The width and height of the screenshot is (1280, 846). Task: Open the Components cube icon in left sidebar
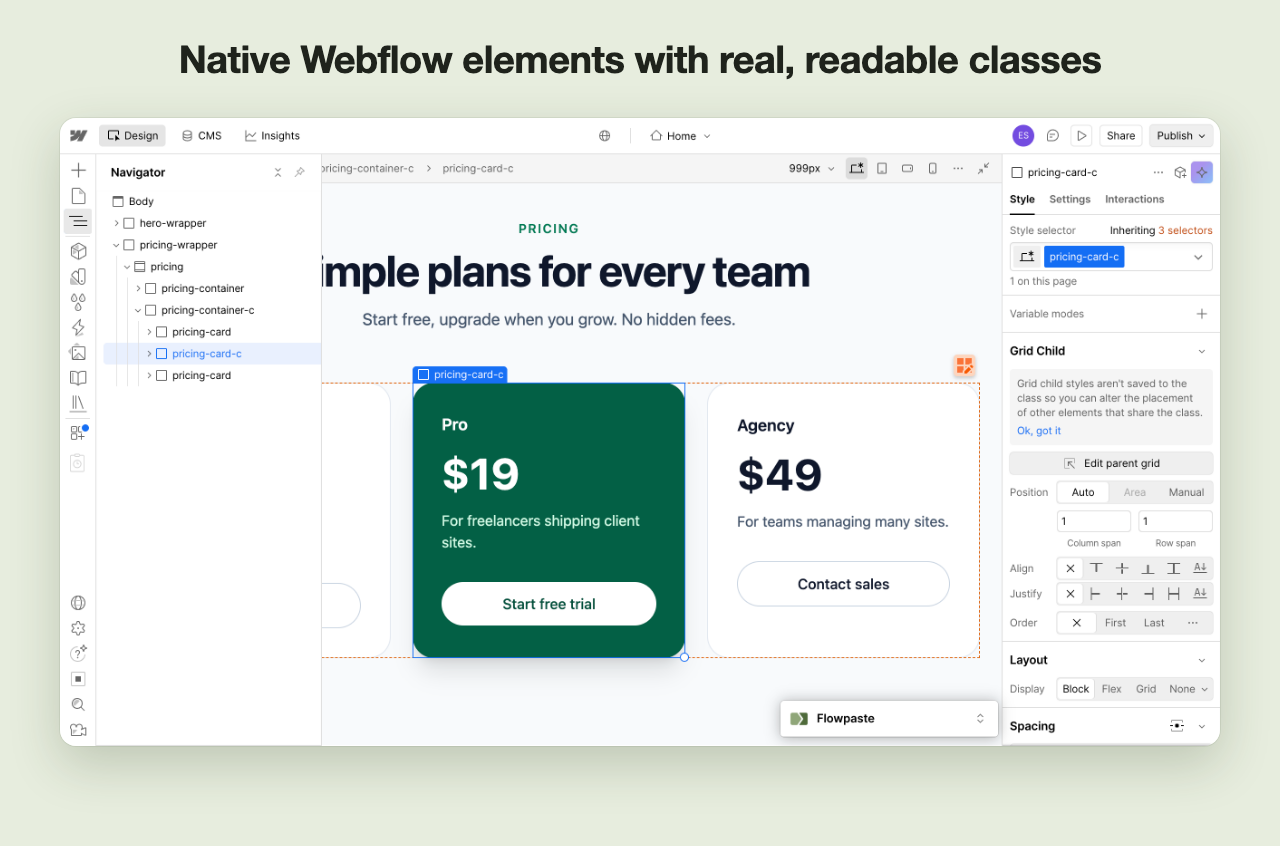pyautogui.click(x=78, y=251)
